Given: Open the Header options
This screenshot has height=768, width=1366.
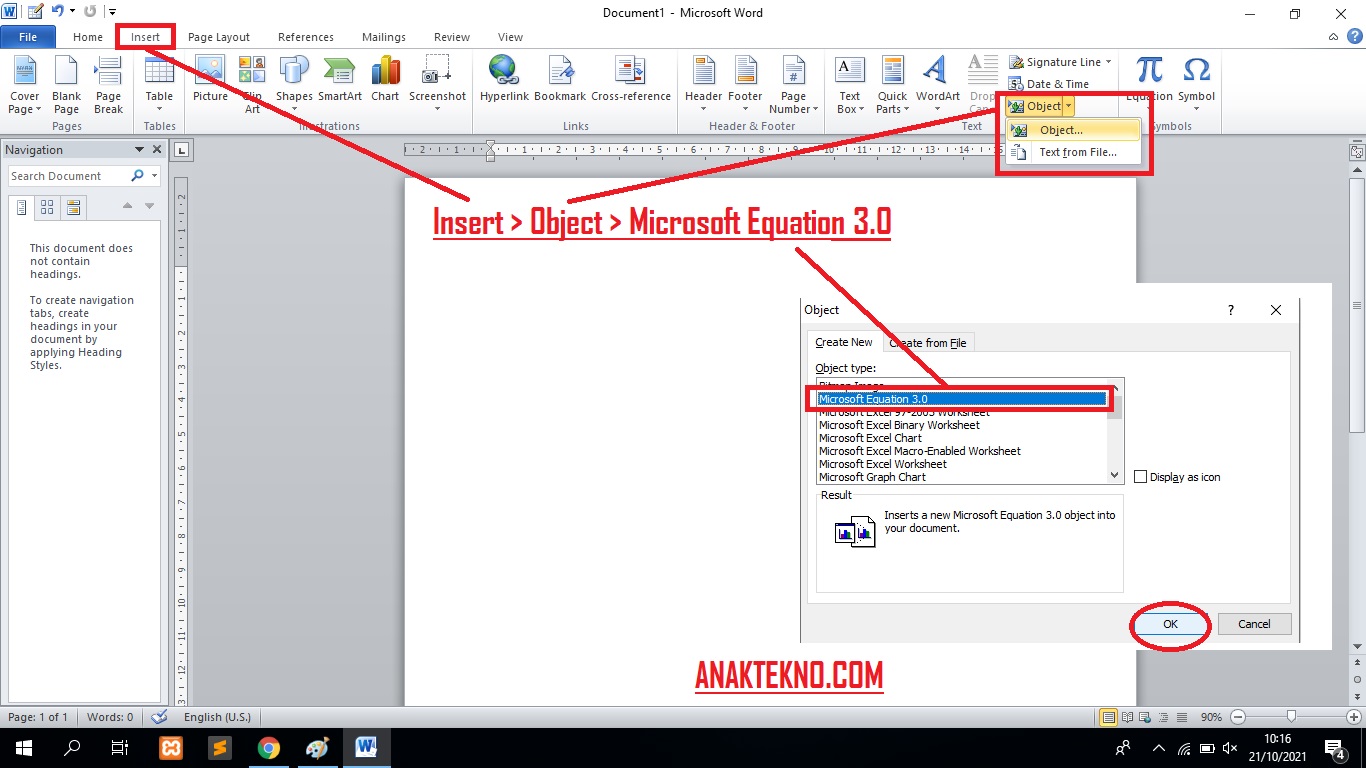Looking at the screenshot, I should pyautogui.click(x=703, y=85).
